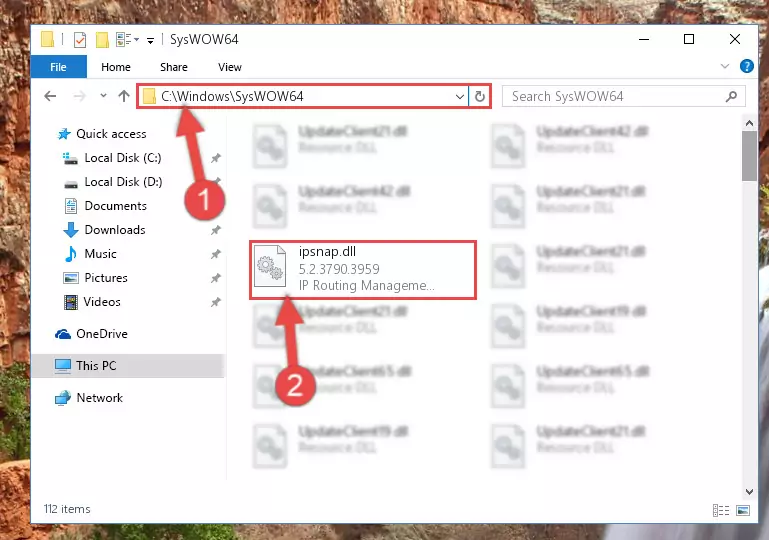Screen dimensions: 769x540
Task: Click the New folder quick access icon
Action: tap(102, 40)
